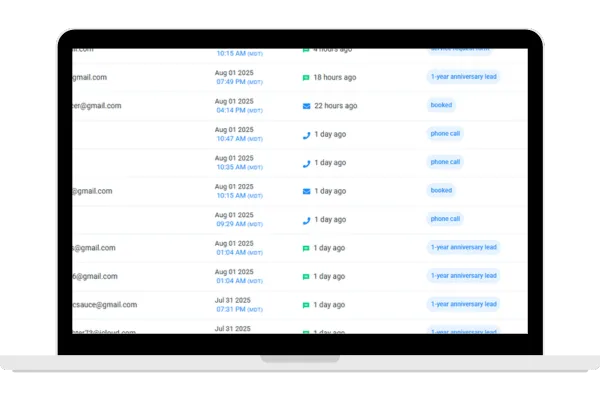Click the phone icon in the 10:35 AM row
The height and width of the screenshot is (400, 600).
coord(307,163)
